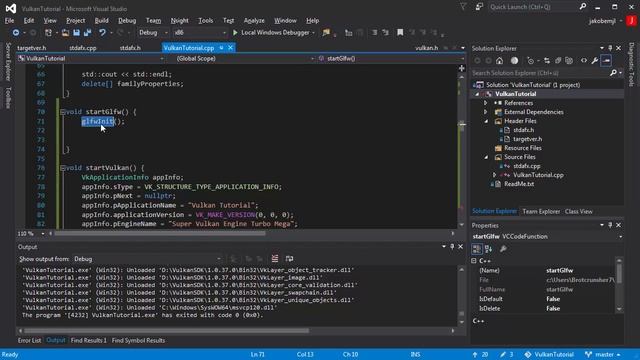Click the Save All toolbar icon

coord(87,33)
